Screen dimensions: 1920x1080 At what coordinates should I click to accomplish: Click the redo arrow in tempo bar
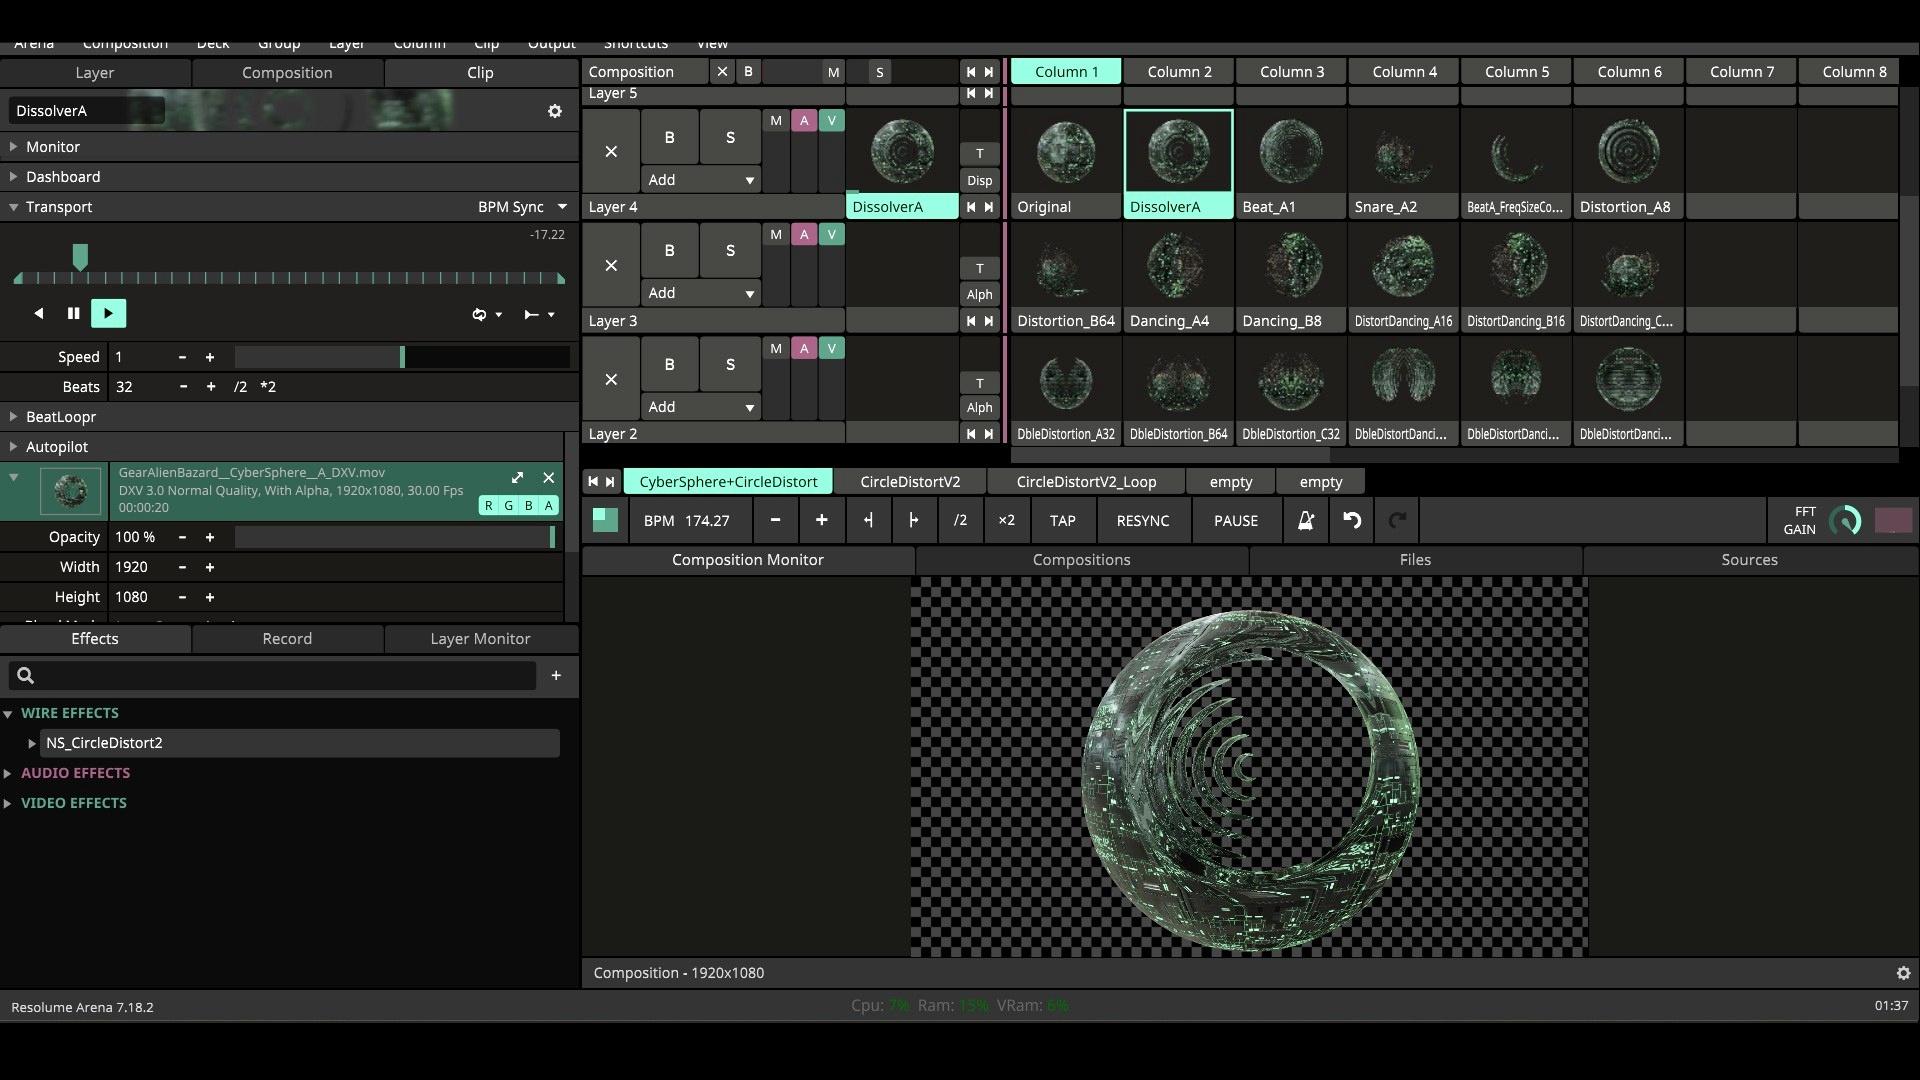point(1397,520)
